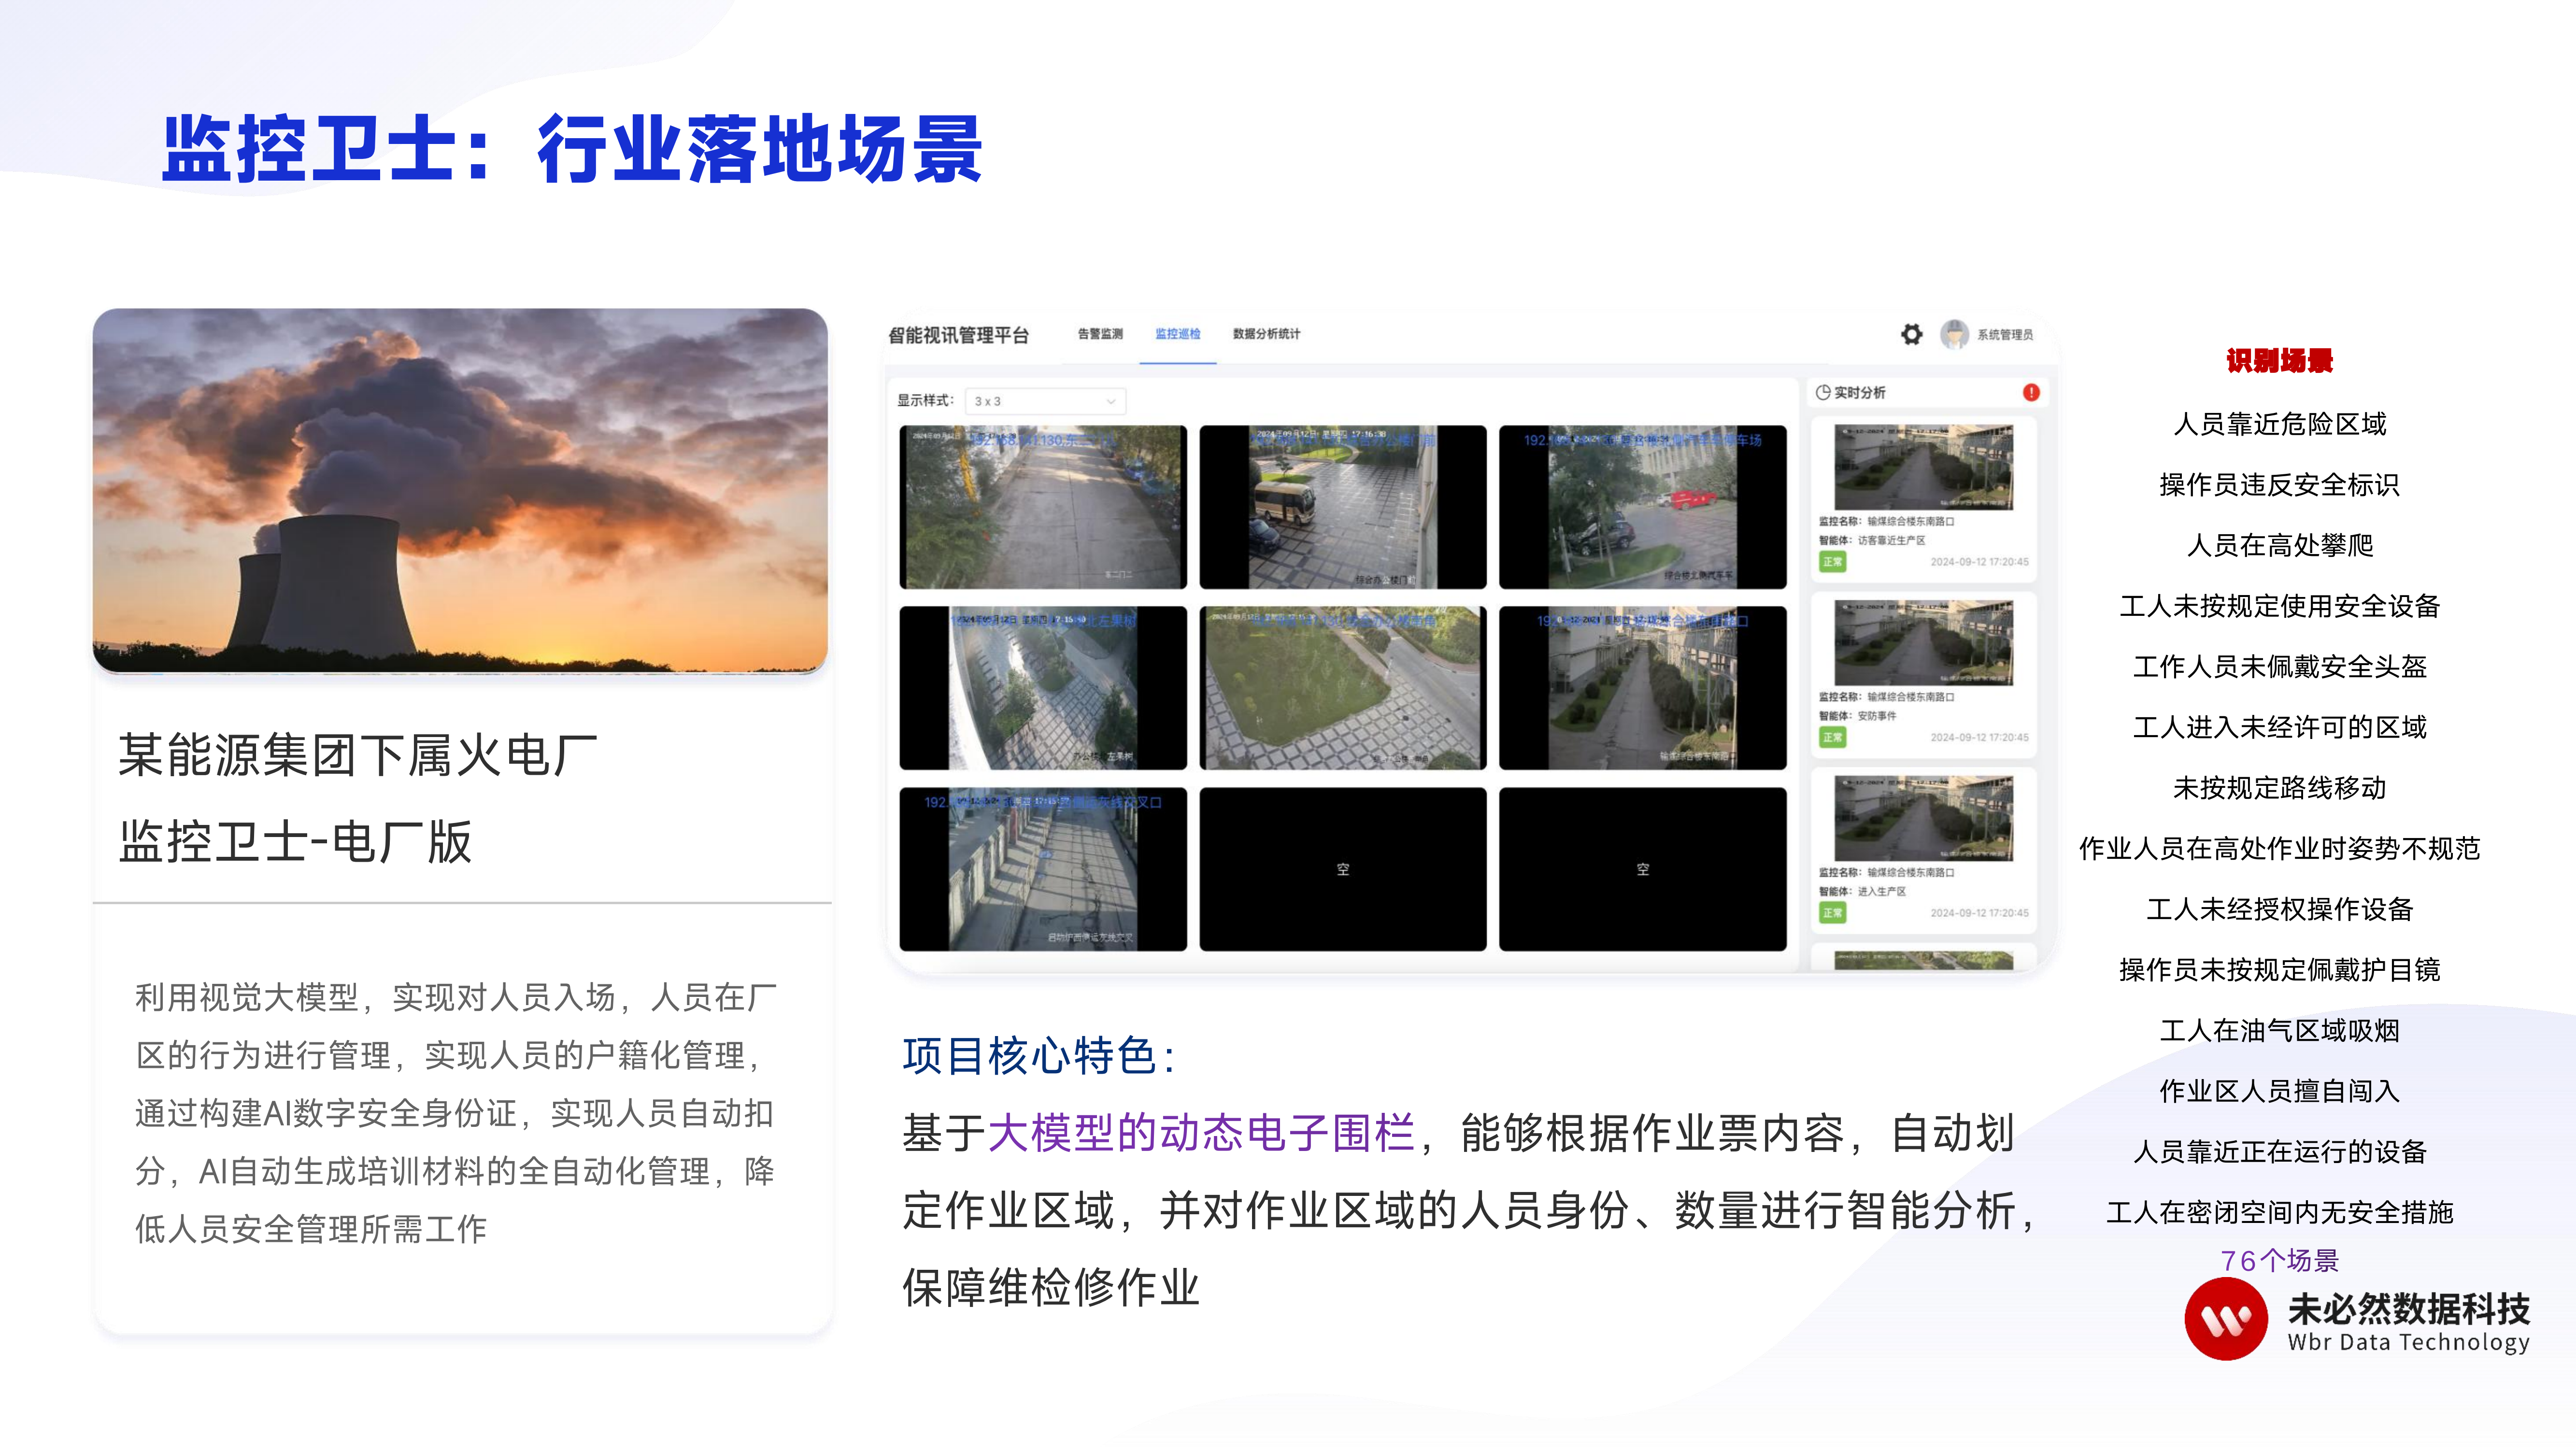
Task: Click 正常 tag on 进入生产区 card
Action: click(1832, 913)
